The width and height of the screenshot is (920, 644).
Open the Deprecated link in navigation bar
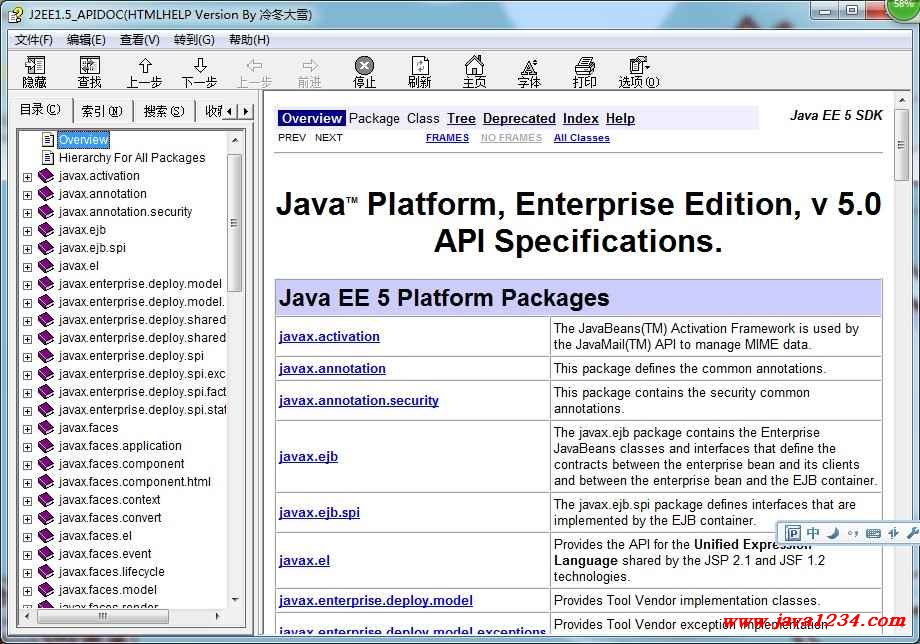(519, 118)
